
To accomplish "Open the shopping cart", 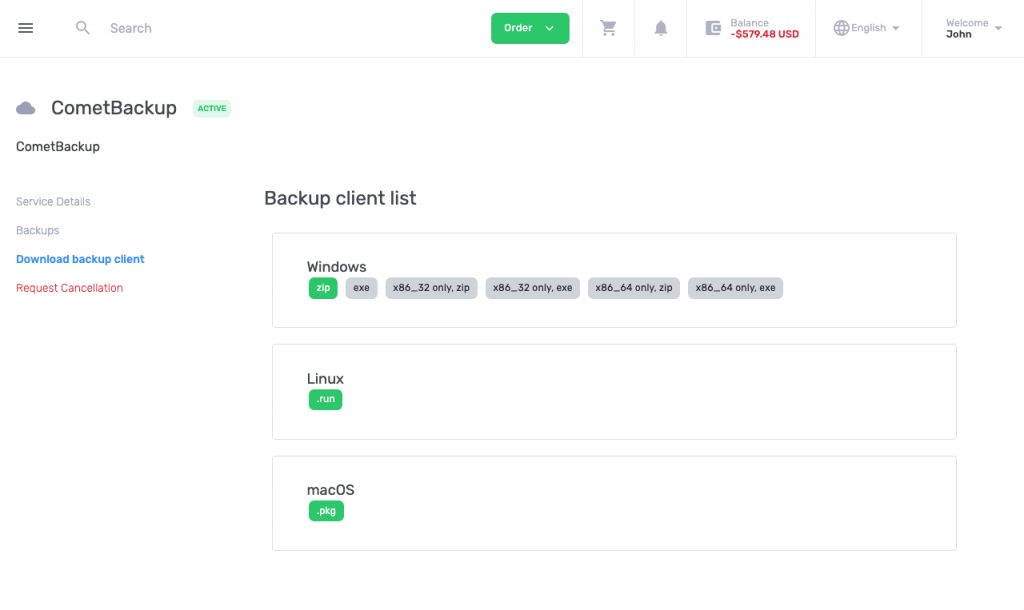I will (x=608, y=28).
